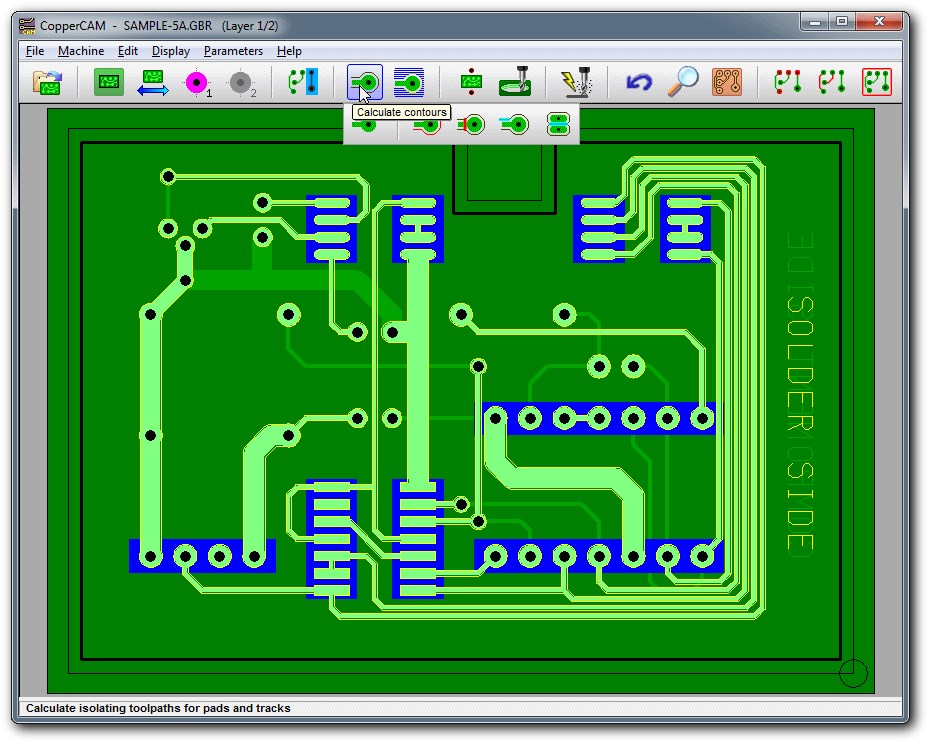
Task: Select reference pad 1 magenta icon
Action: pyautogui.click(x=197, y=83)
